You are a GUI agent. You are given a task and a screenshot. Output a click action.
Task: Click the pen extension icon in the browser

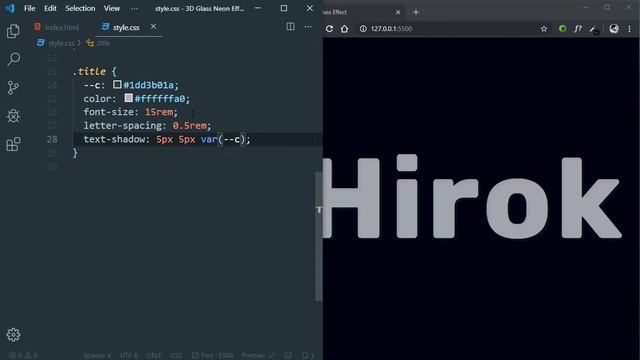click(594, 29)
